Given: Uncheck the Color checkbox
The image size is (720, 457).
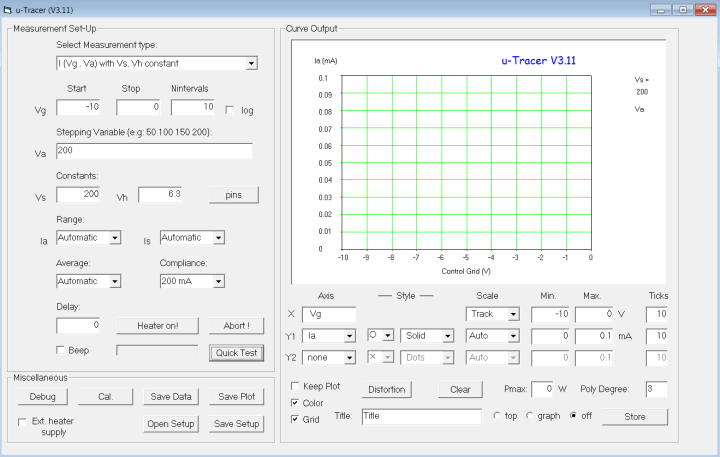Looking at the screenshot, I should point(295,403).
